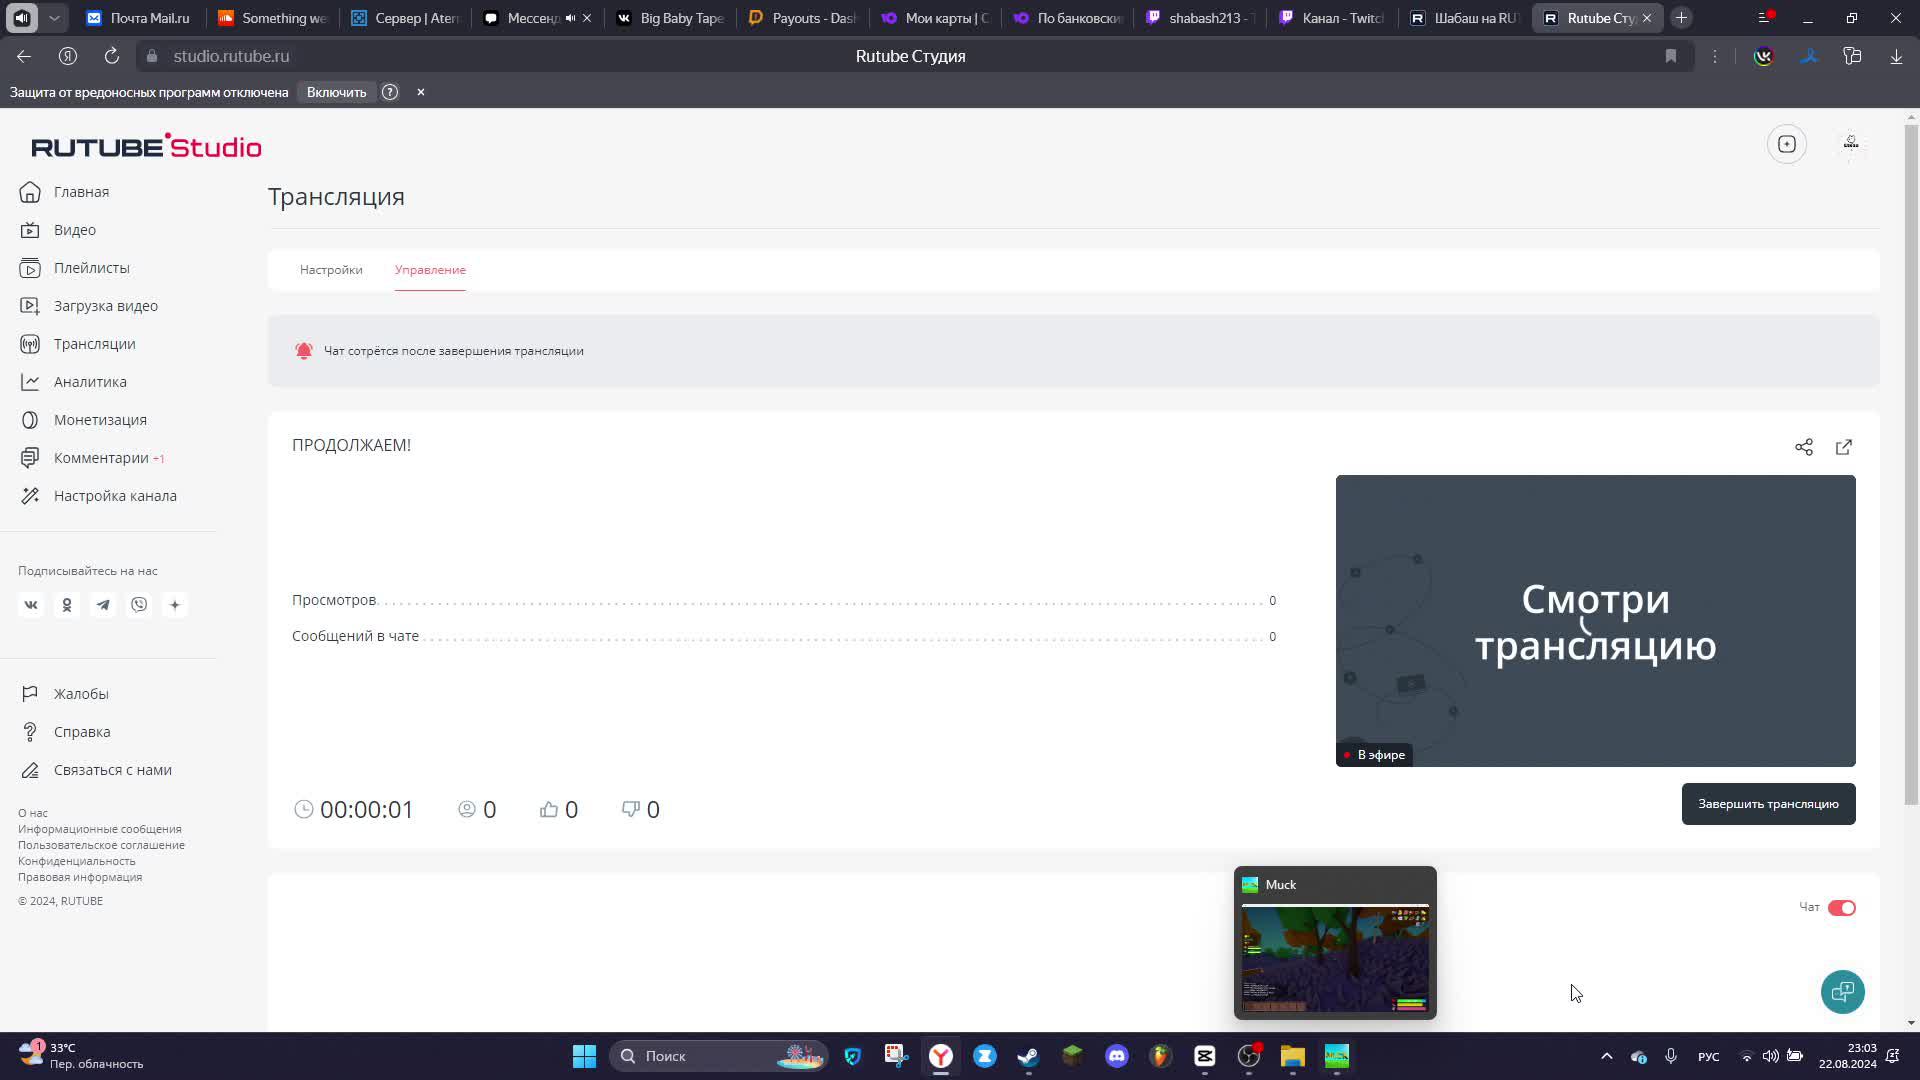This screenshot has height=1080, width=1920.
Task: Open Информационные сообщения footer link
Action: 100,829
